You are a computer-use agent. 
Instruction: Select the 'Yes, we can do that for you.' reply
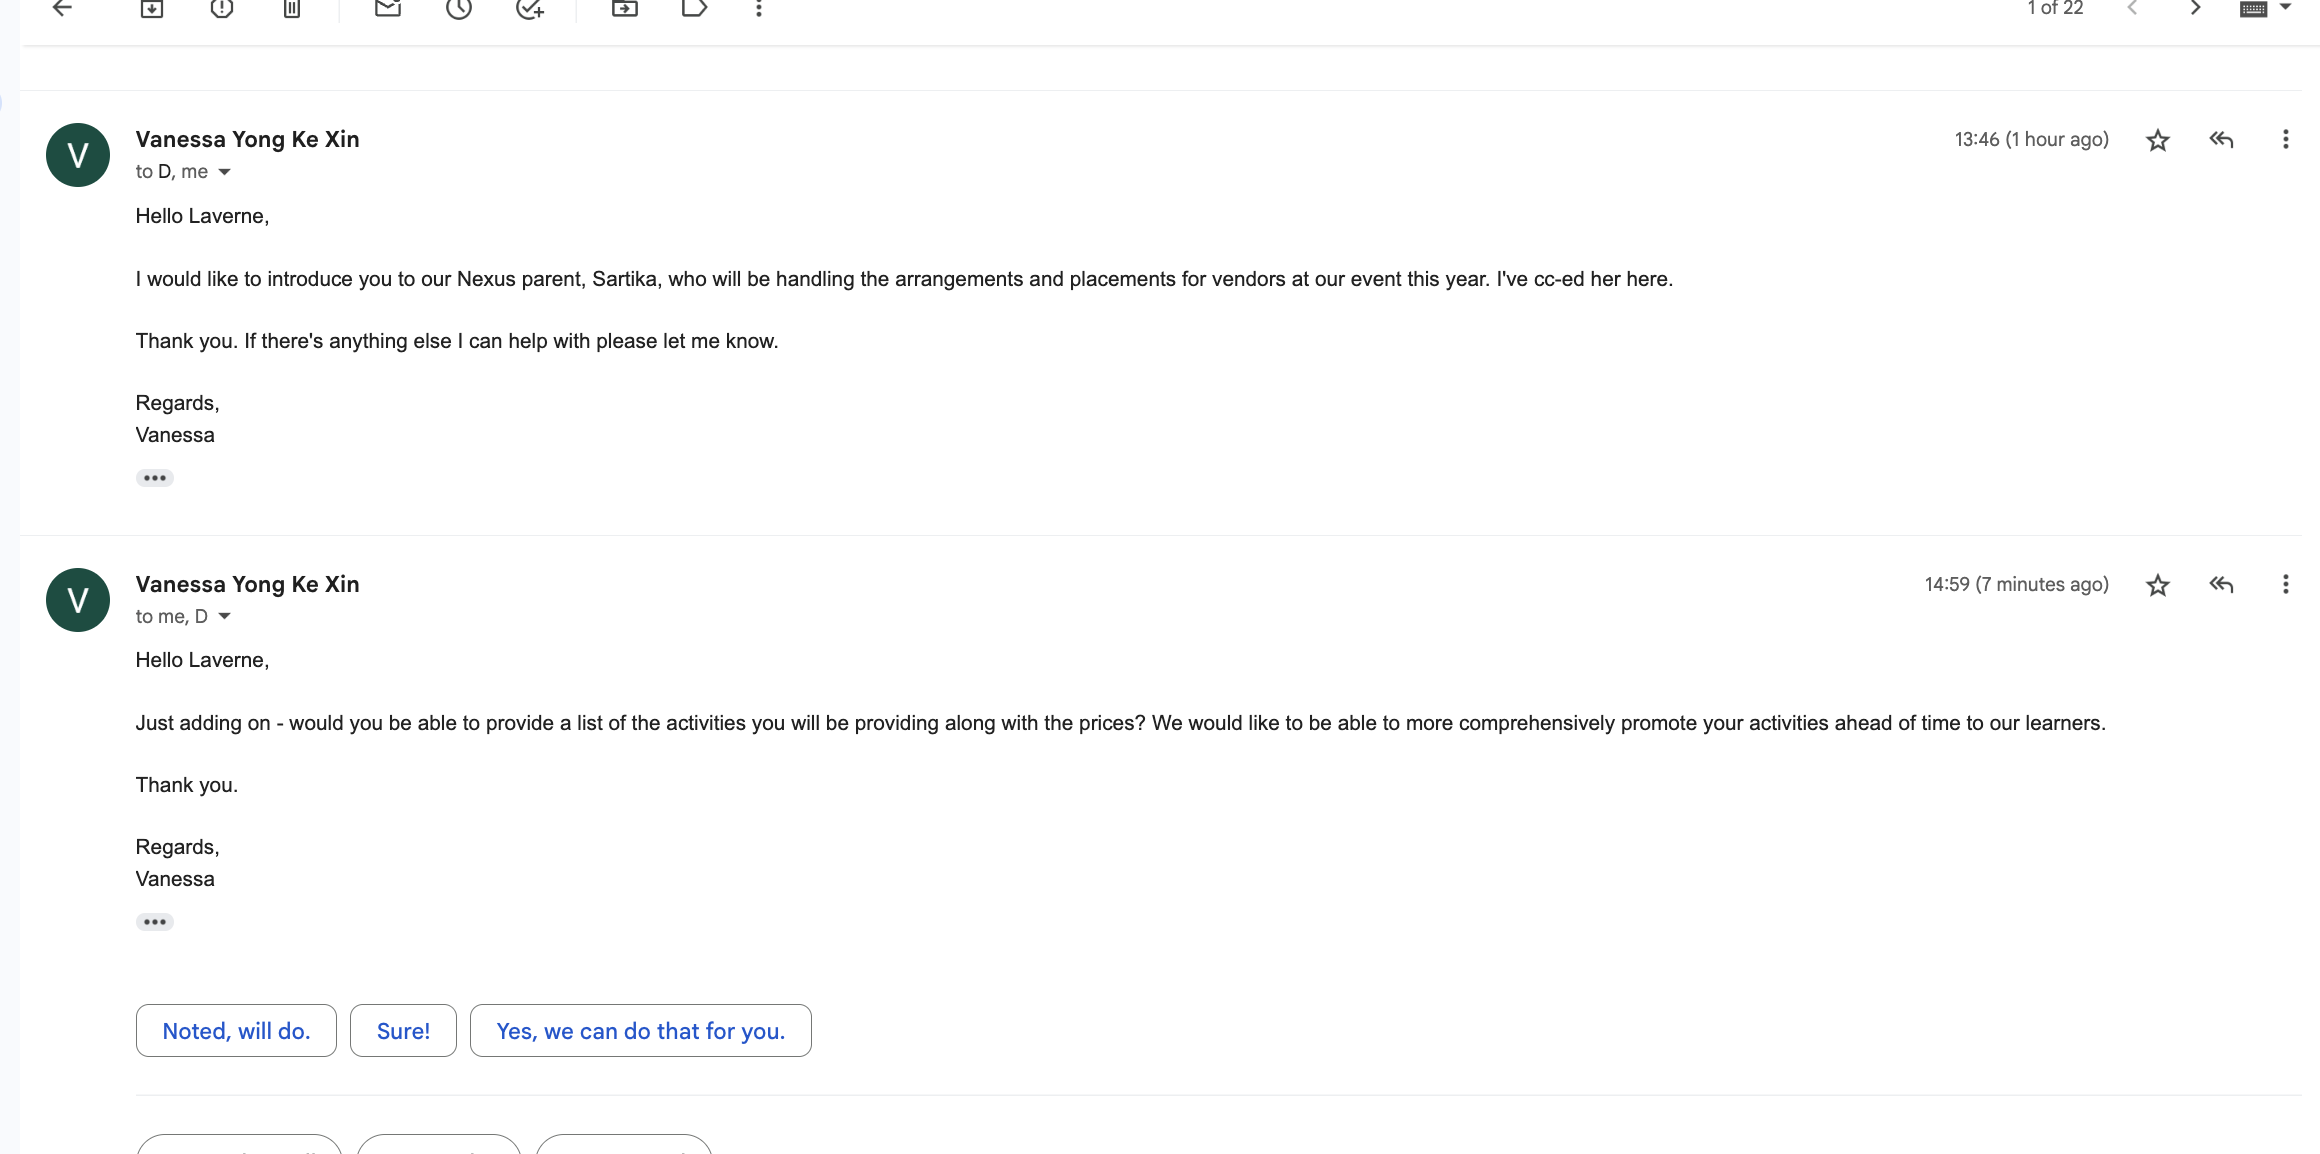[x=641, y=1031]
